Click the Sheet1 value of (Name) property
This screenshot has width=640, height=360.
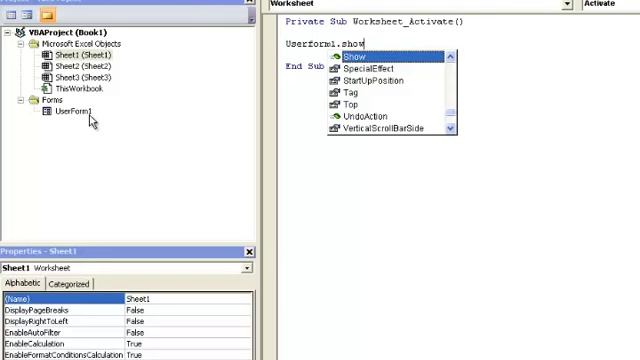pos(188,299)
